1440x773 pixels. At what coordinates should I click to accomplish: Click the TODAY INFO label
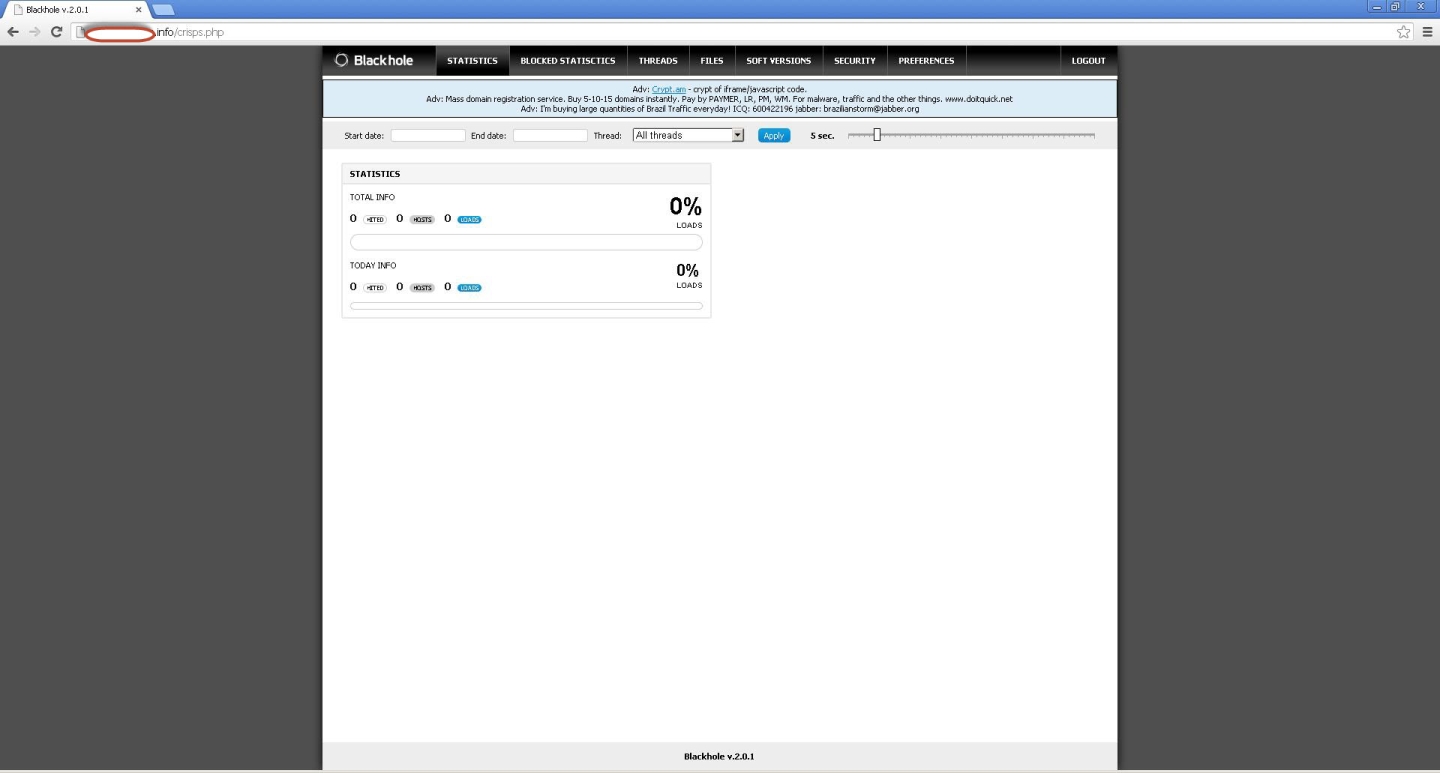373,265
